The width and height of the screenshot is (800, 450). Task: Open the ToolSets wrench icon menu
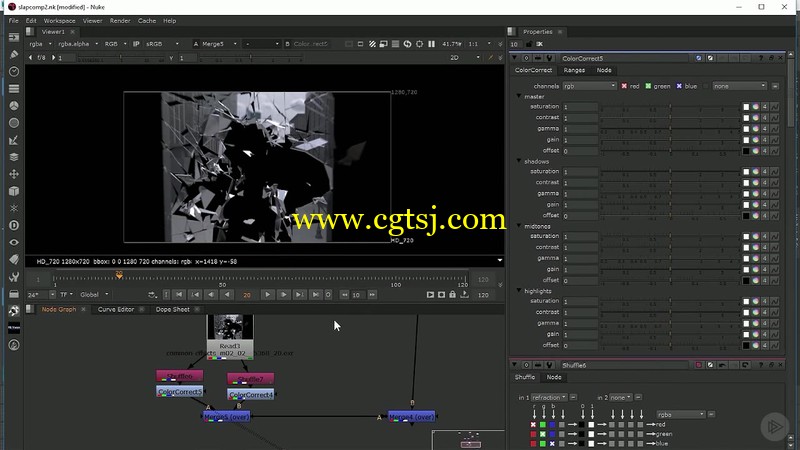click(x=14, y=277)
